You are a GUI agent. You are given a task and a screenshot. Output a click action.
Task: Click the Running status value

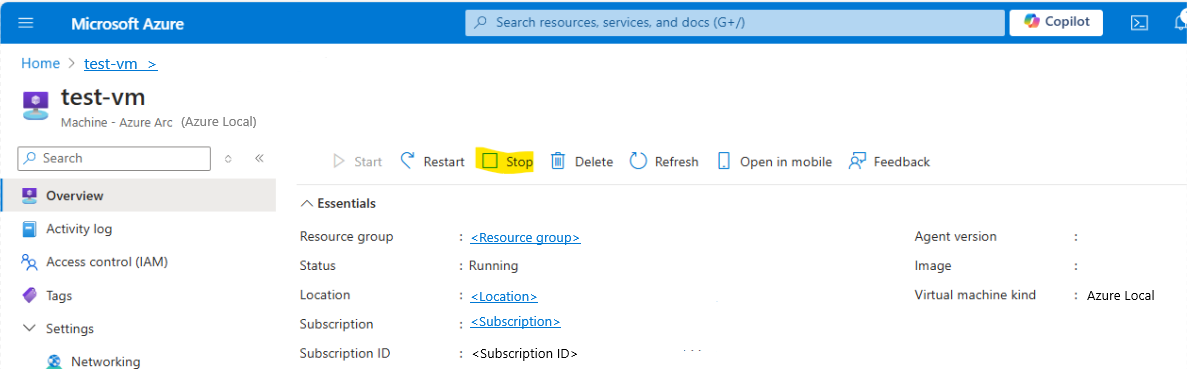[x=493, y=266]
